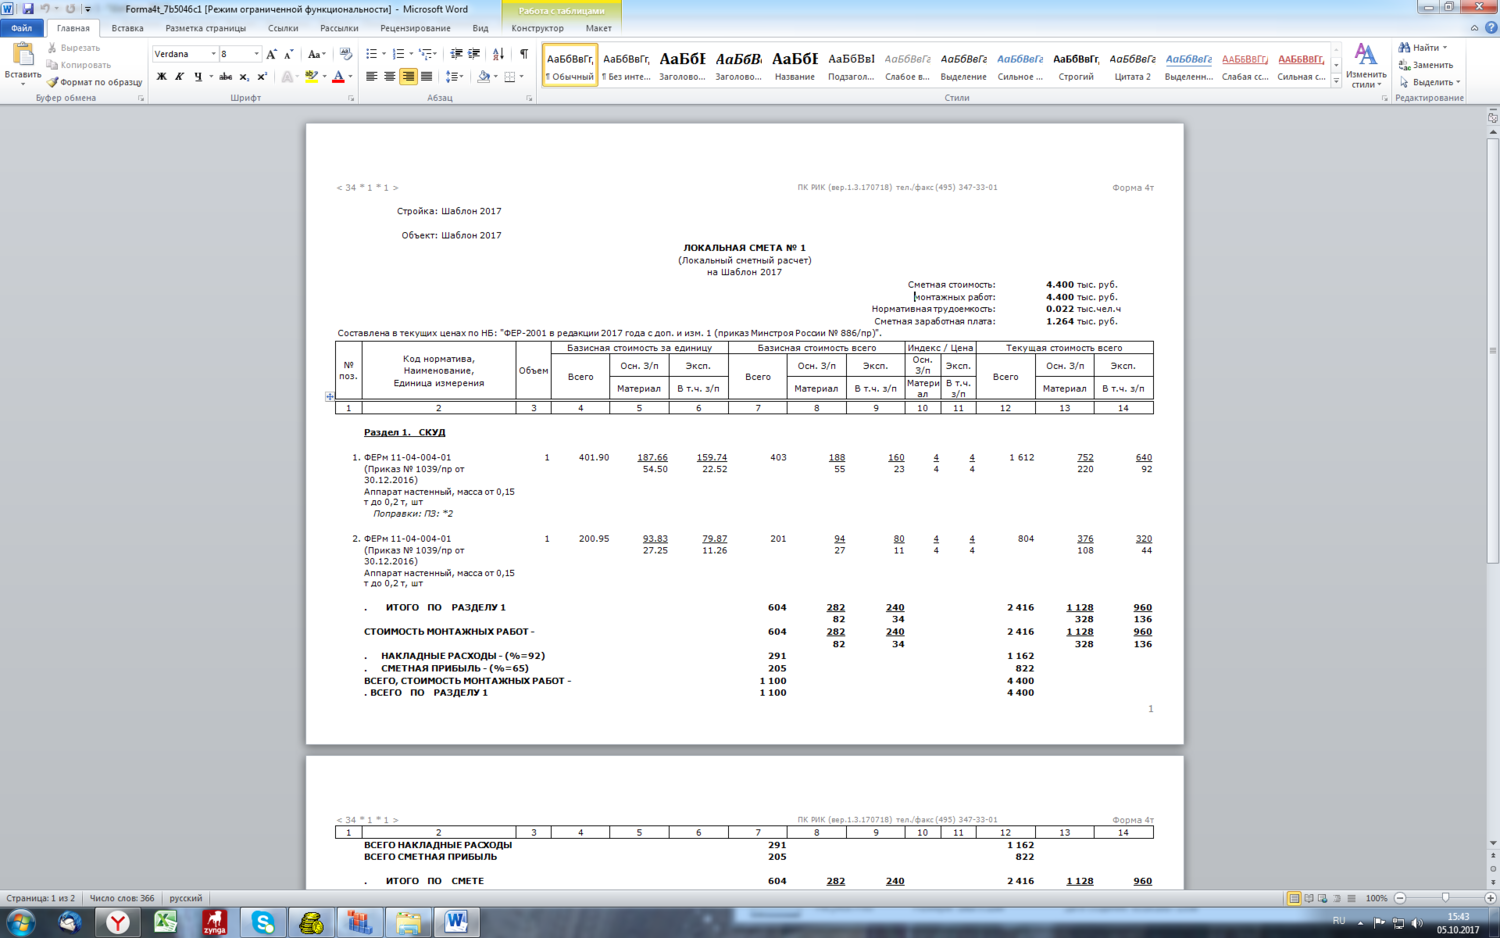Open the font name dropdown (Verdana)
This screenshot has width=1500, height=938.
point(213,54)
